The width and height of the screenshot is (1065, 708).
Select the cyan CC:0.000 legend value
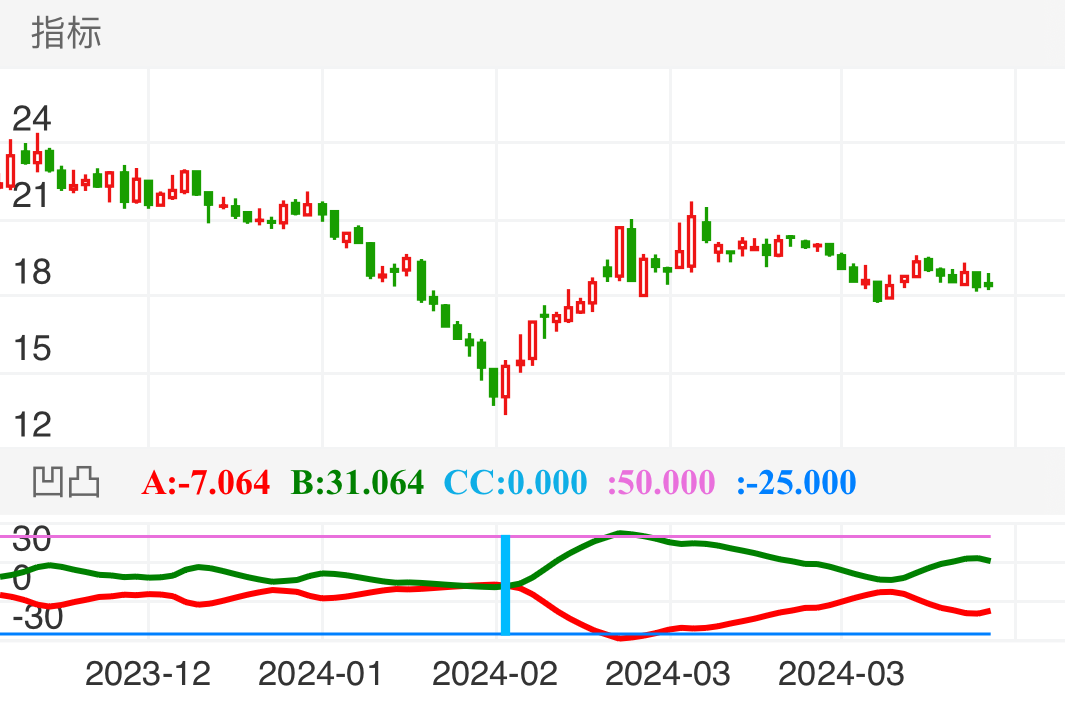515,483
